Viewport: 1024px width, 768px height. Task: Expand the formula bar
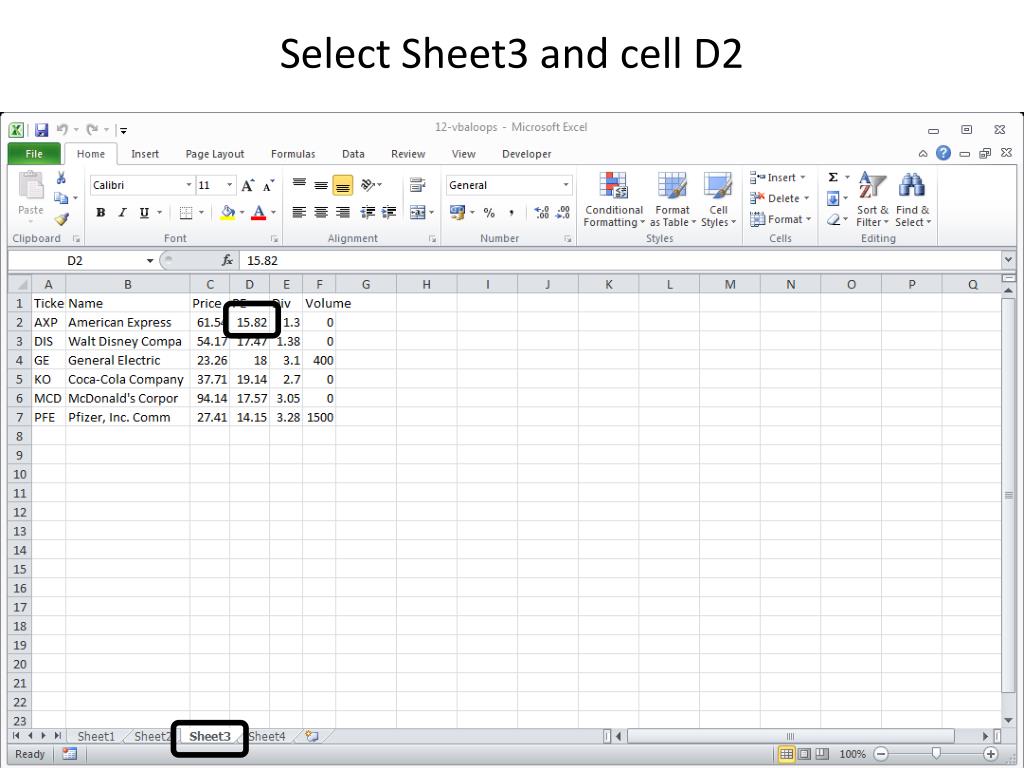(1008, 259)
